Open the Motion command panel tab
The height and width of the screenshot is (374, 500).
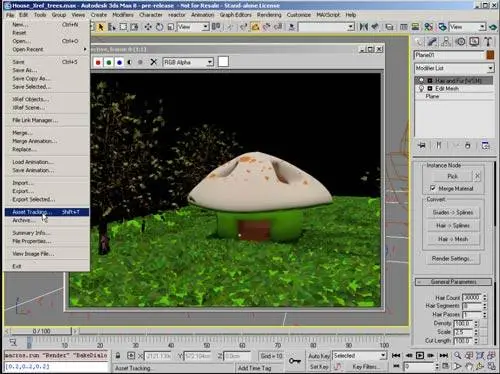(460, 42)
